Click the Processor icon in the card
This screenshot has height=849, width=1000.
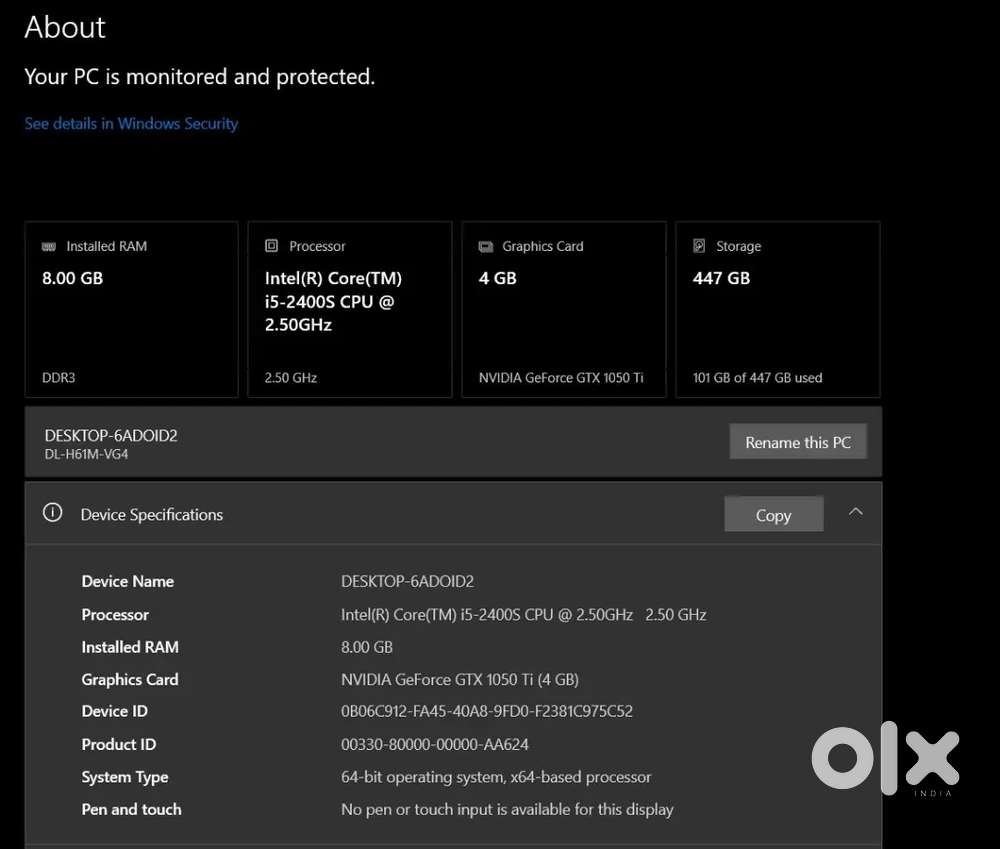click(x=272, y=246)
